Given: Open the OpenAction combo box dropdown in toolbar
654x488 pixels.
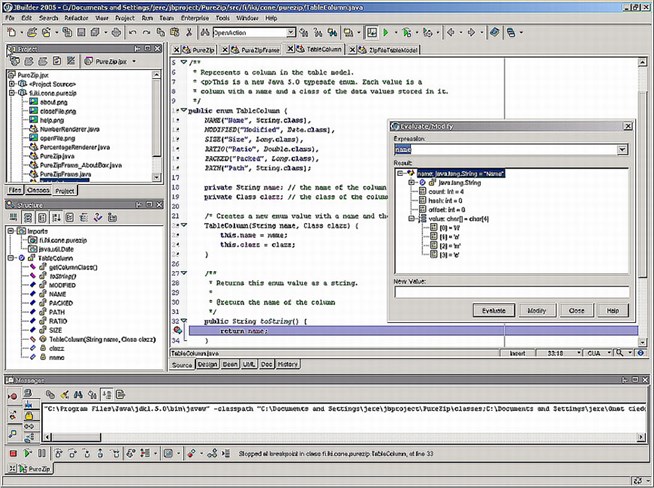Looking at the screenshot, I should coord(291,32).
